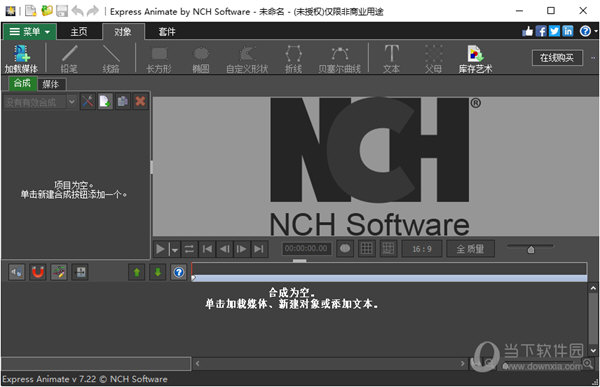Click the speaker audio icon in timeline toolbar

pyautogui.click(x=17, y=272)
